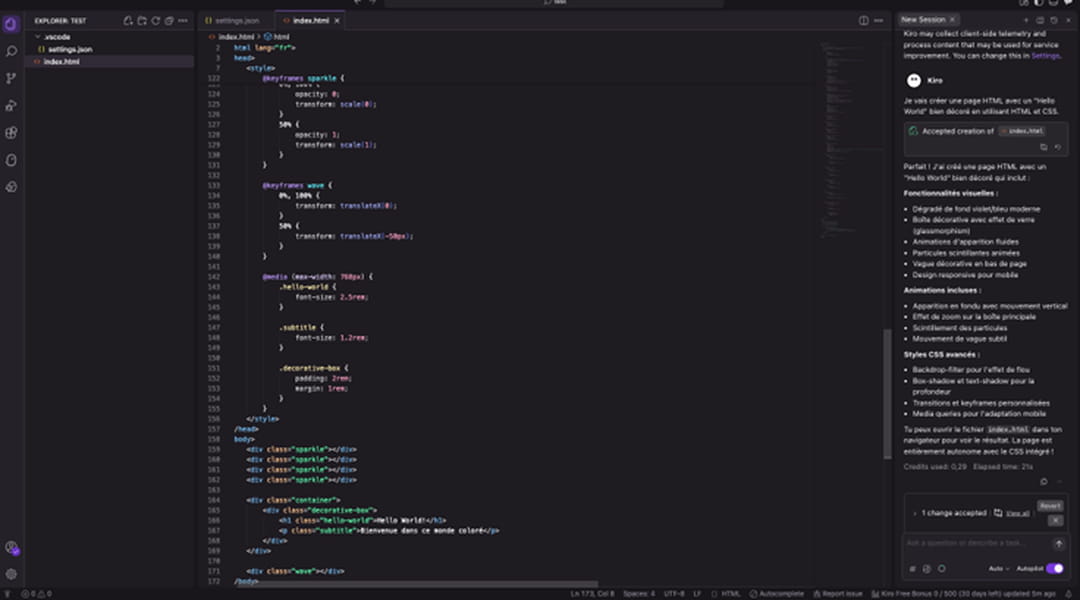1080x600 pixels.
Task: Open the gear settings icon at bottom left
Action: (11, 574)
